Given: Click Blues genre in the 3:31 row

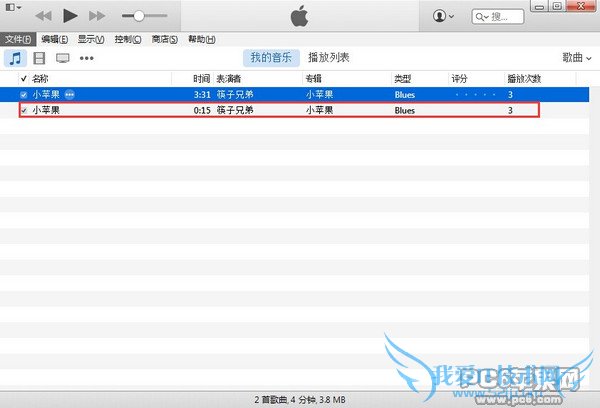Looking at the screenshot, I should 405,95.
